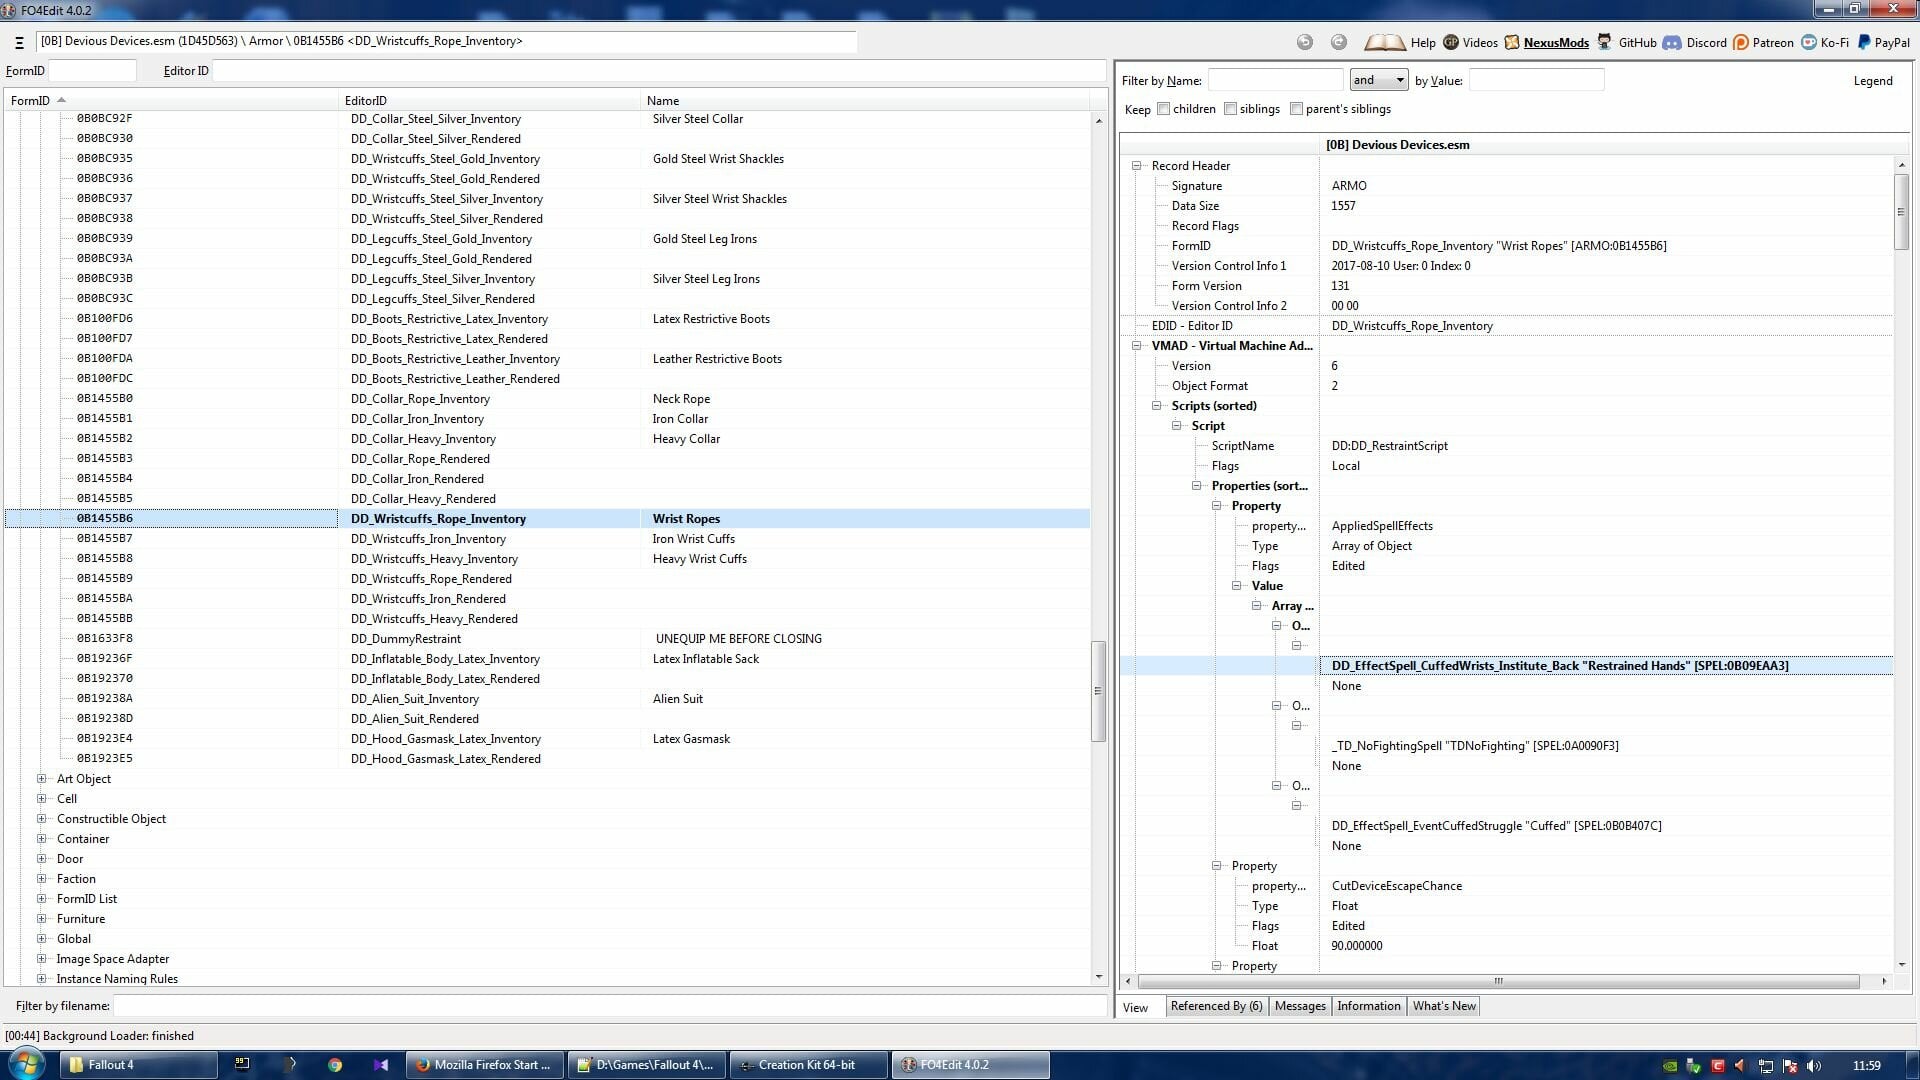The width and height of the screenshot is (1920, 1080).
Task: Switch to Referenced By (6) tab
Action: pos(1216,1006)
